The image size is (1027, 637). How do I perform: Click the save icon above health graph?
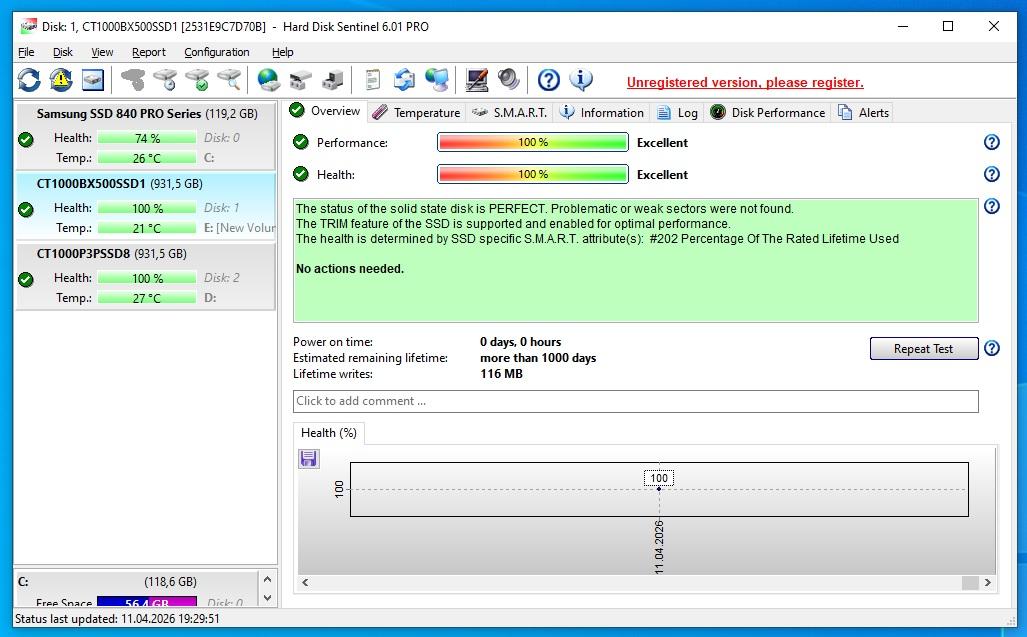[308, 458]
